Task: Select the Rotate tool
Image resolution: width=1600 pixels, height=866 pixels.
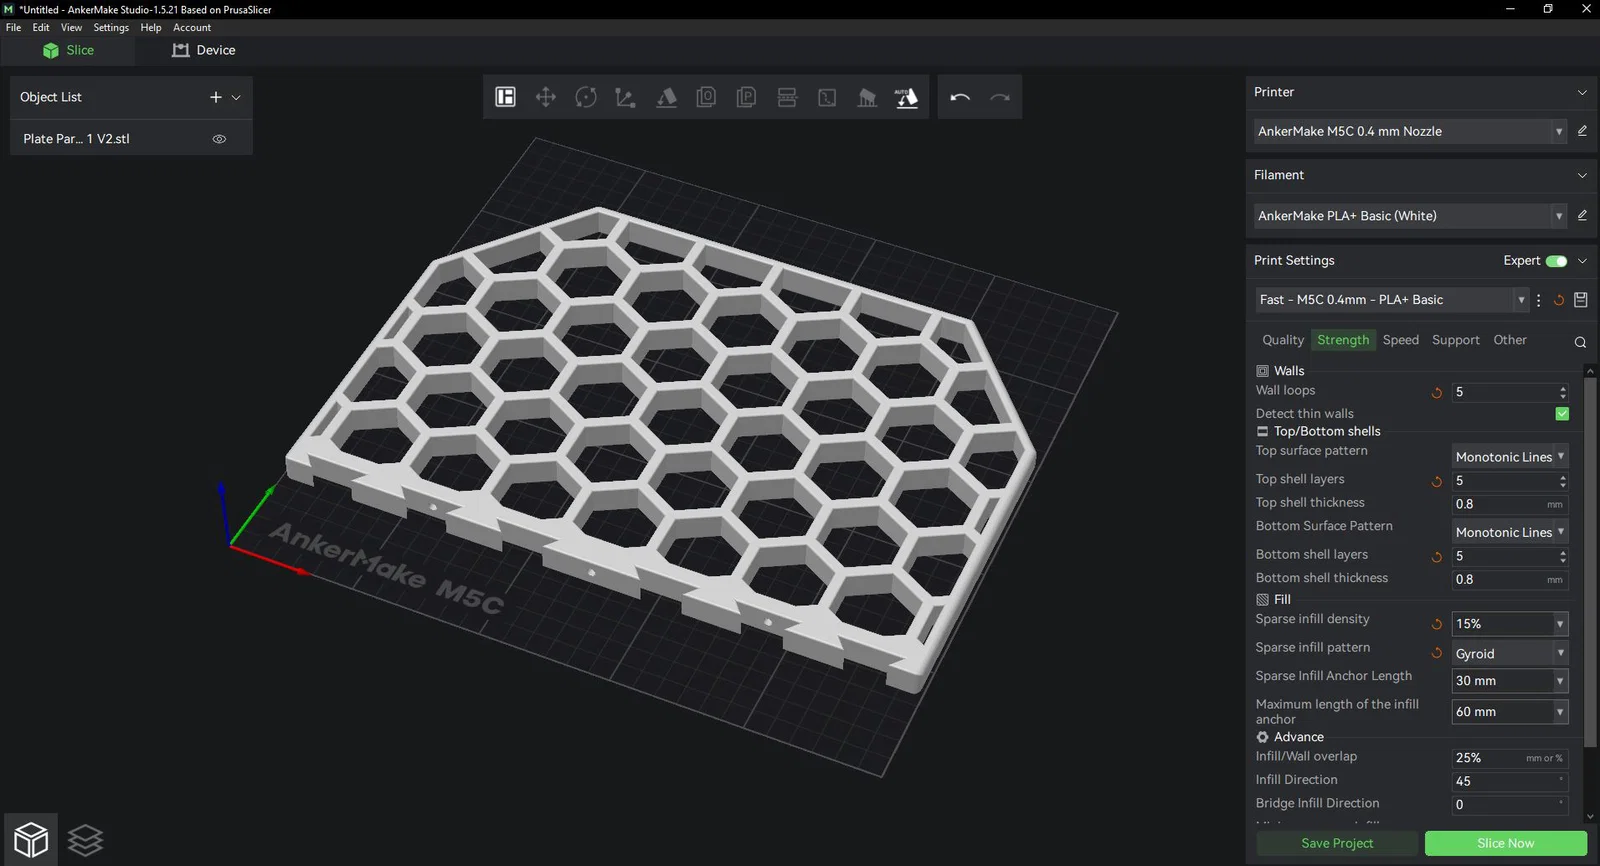Action: tap(586, 97)
